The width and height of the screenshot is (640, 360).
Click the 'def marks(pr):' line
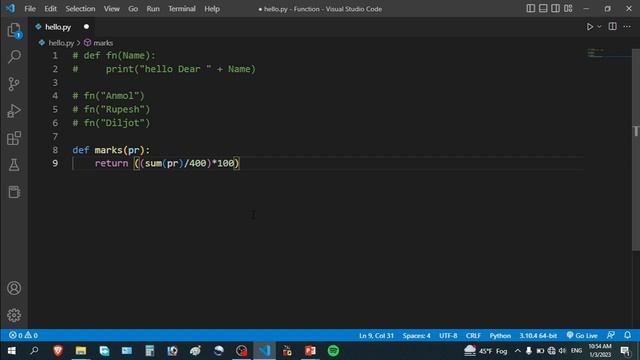[x=111, y=150]
